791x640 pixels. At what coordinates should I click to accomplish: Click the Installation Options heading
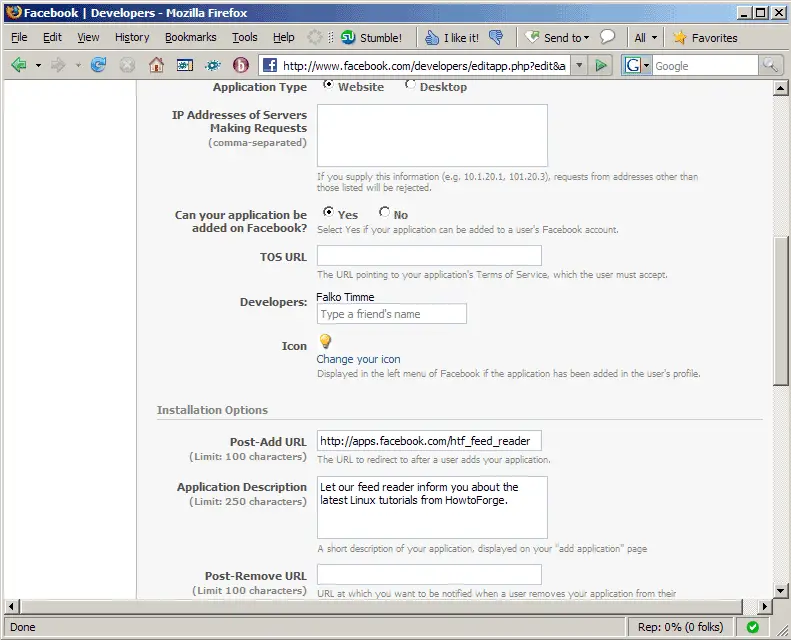pos(212,410)
